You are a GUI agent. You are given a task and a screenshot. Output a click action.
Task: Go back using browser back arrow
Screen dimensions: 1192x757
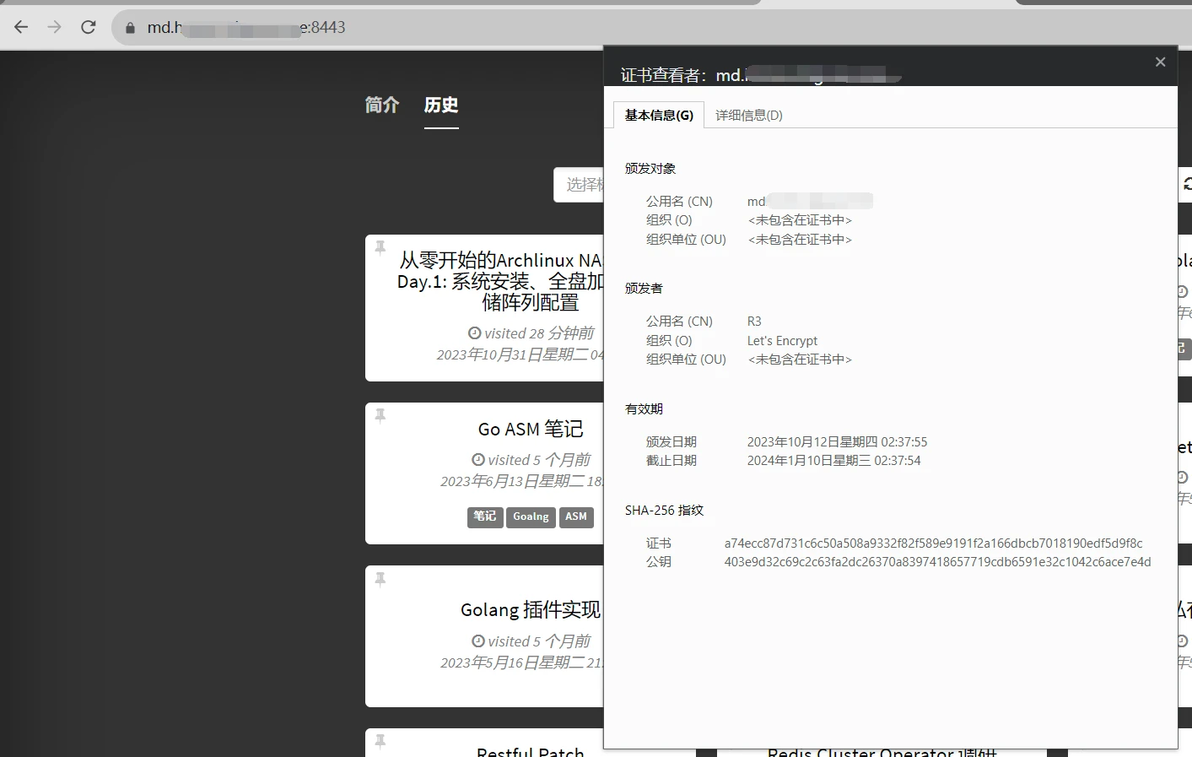tap(21, 27)
